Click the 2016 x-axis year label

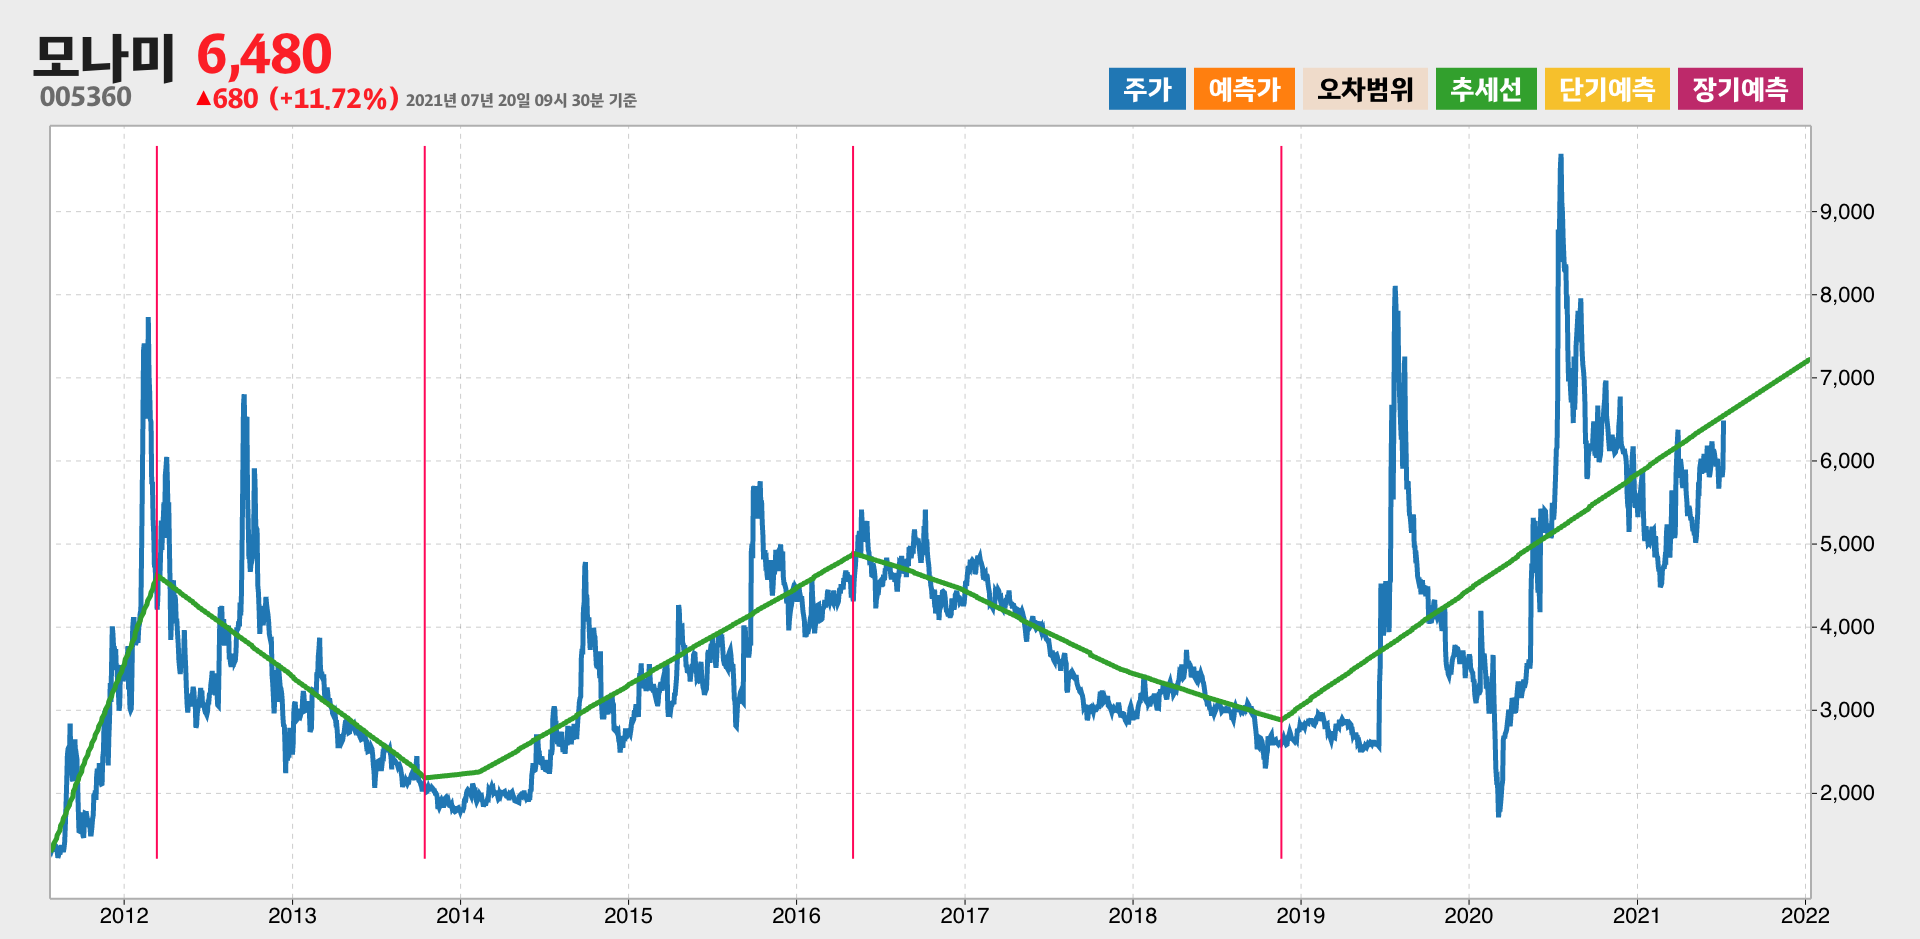point(796,916)
